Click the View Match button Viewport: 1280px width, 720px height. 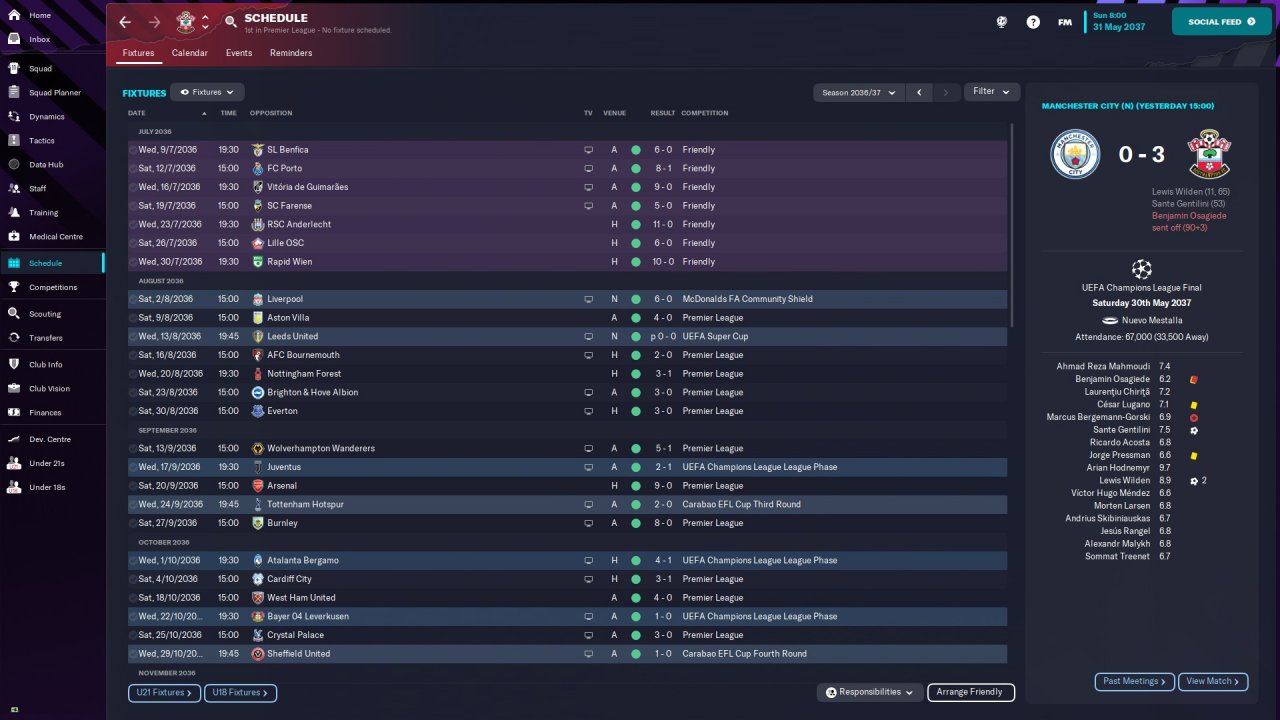(x=1213, y=681)
